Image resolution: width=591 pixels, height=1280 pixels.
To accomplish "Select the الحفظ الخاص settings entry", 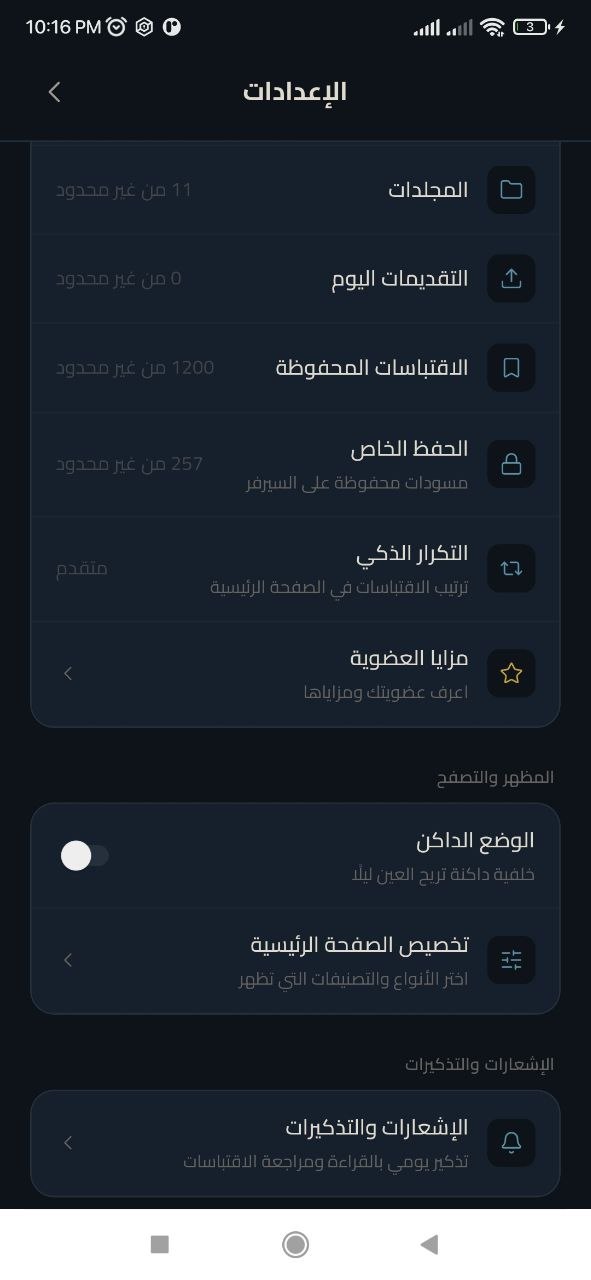I will click(295, 464).
